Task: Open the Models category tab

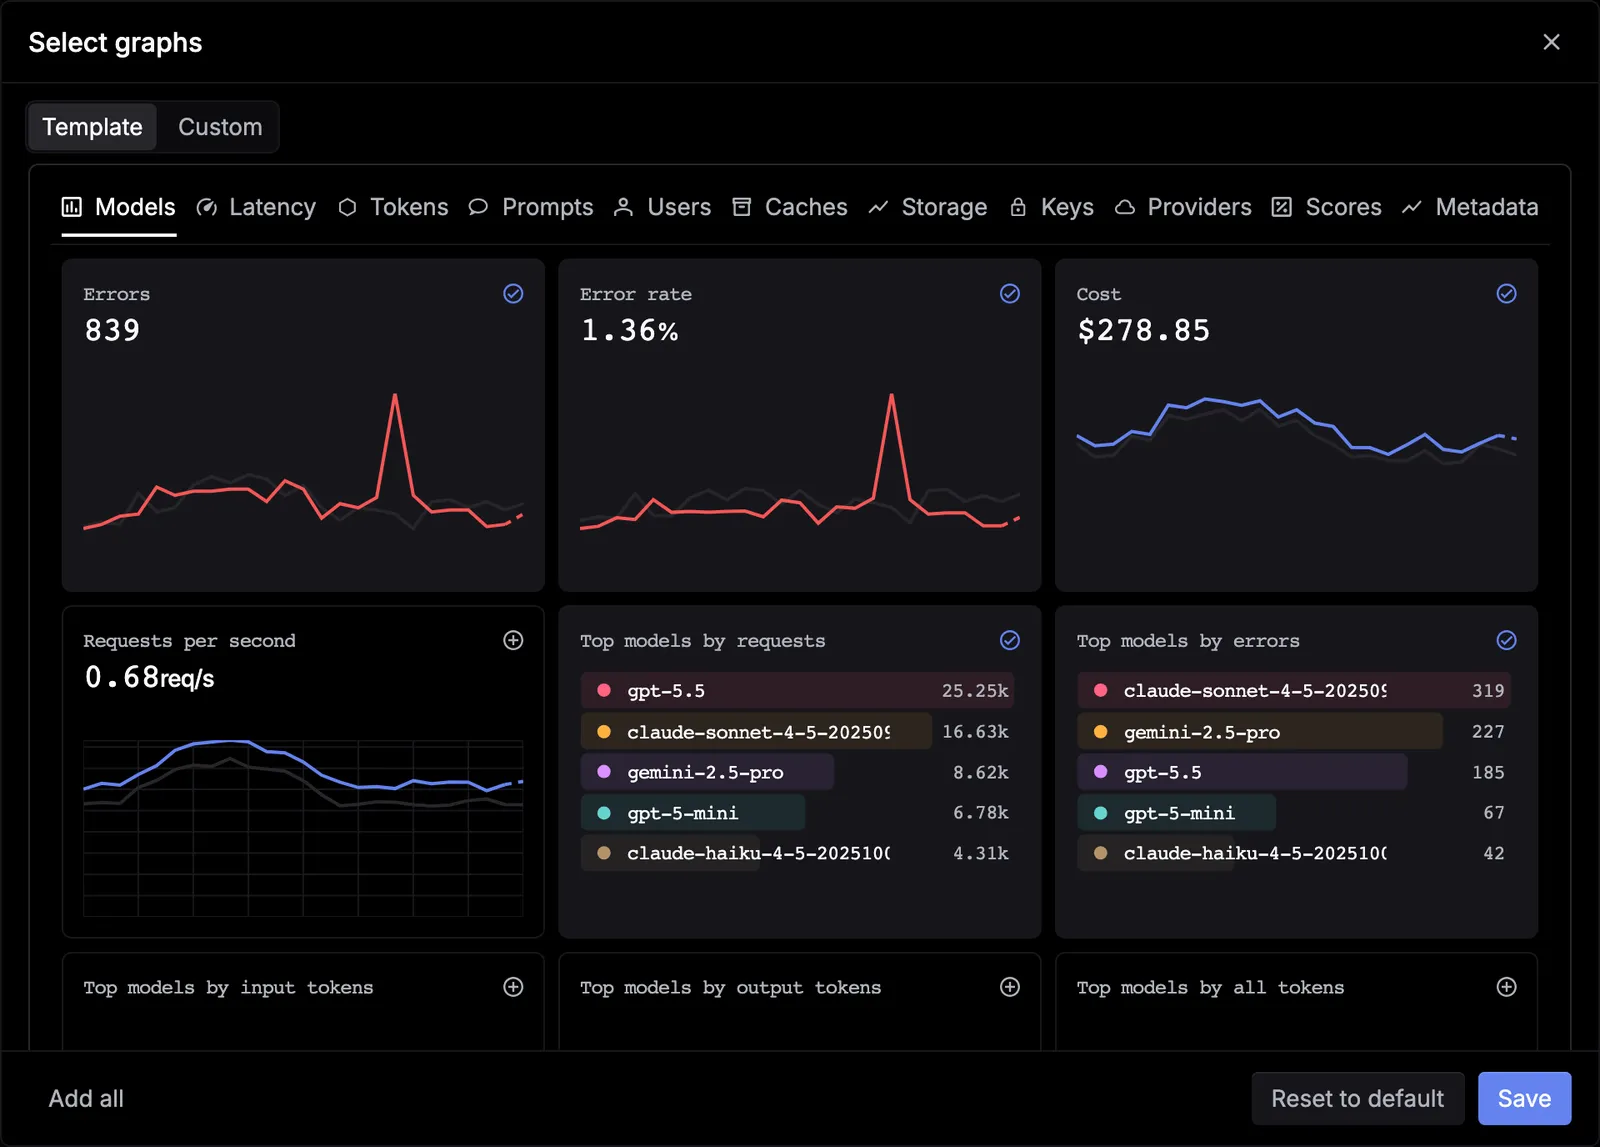Action: [119, 207]
